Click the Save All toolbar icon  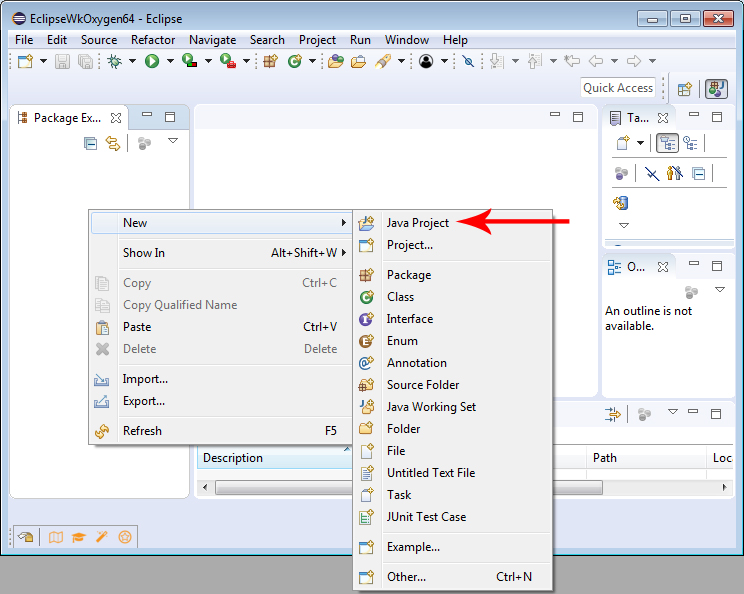pos(85,61)
